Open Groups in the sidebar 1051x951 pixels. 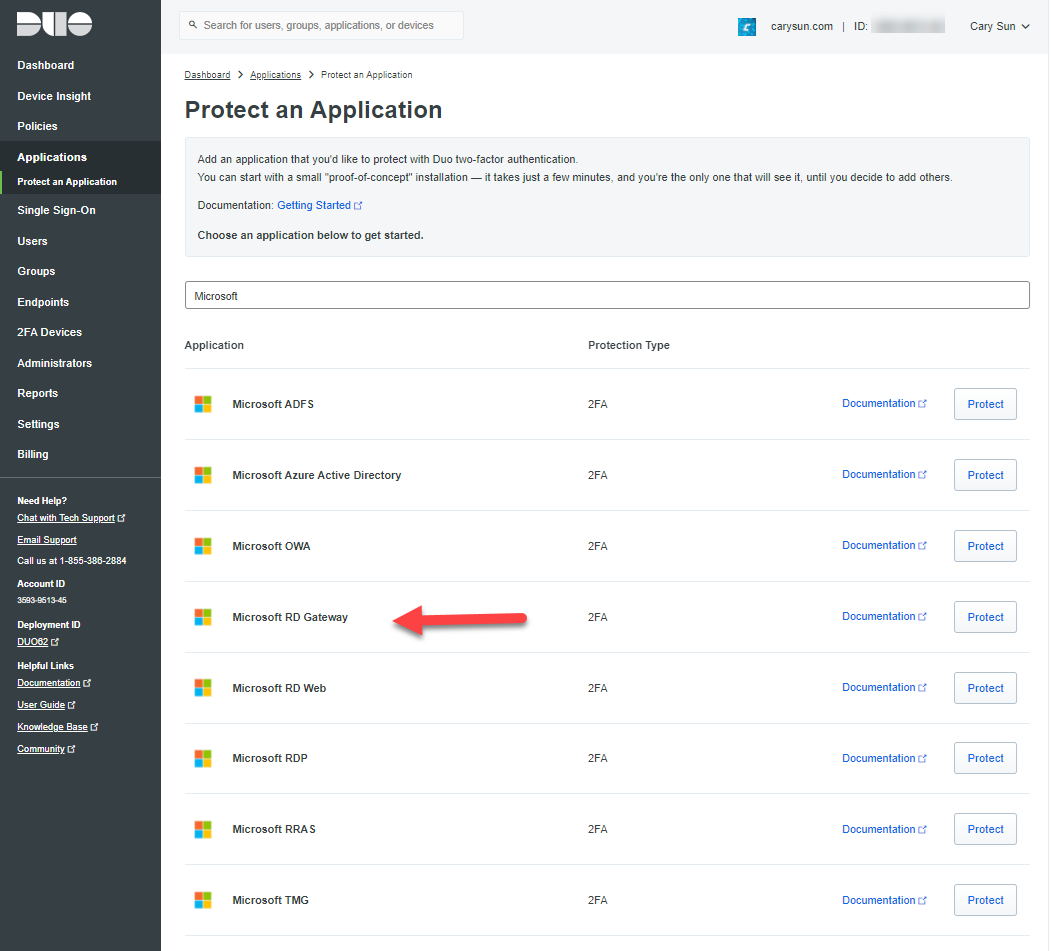click(x=36, y=271)
